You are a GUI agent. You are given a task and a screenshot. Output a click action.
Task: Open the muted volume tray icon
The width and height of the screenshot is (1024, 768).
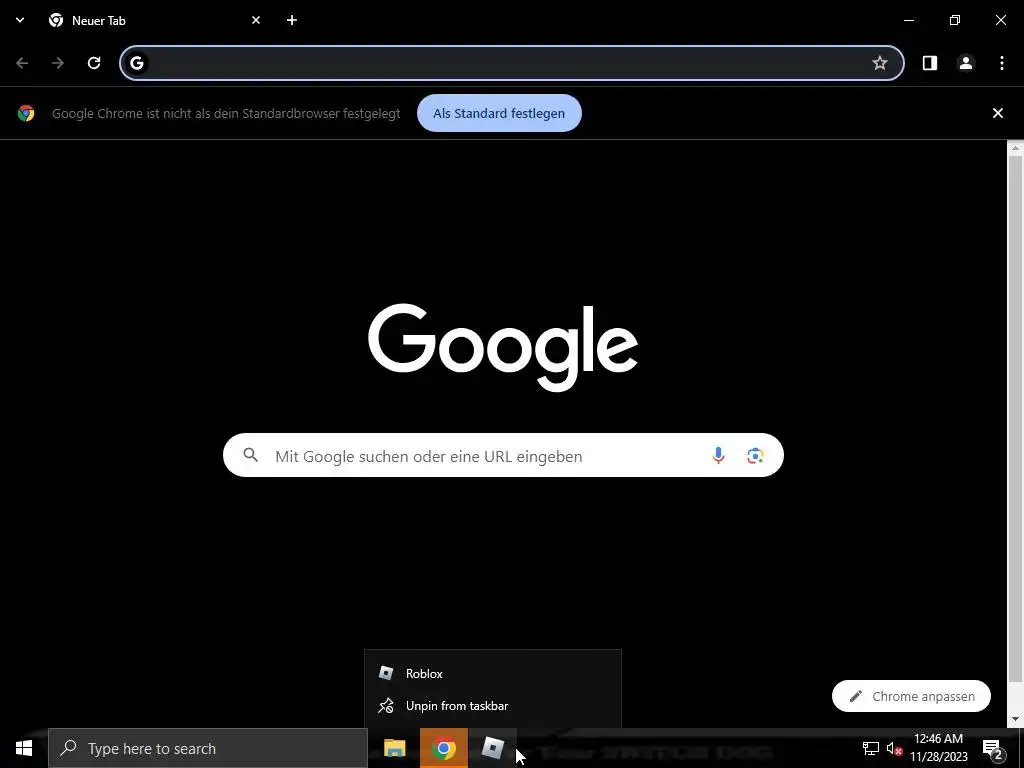pos(895,748)
